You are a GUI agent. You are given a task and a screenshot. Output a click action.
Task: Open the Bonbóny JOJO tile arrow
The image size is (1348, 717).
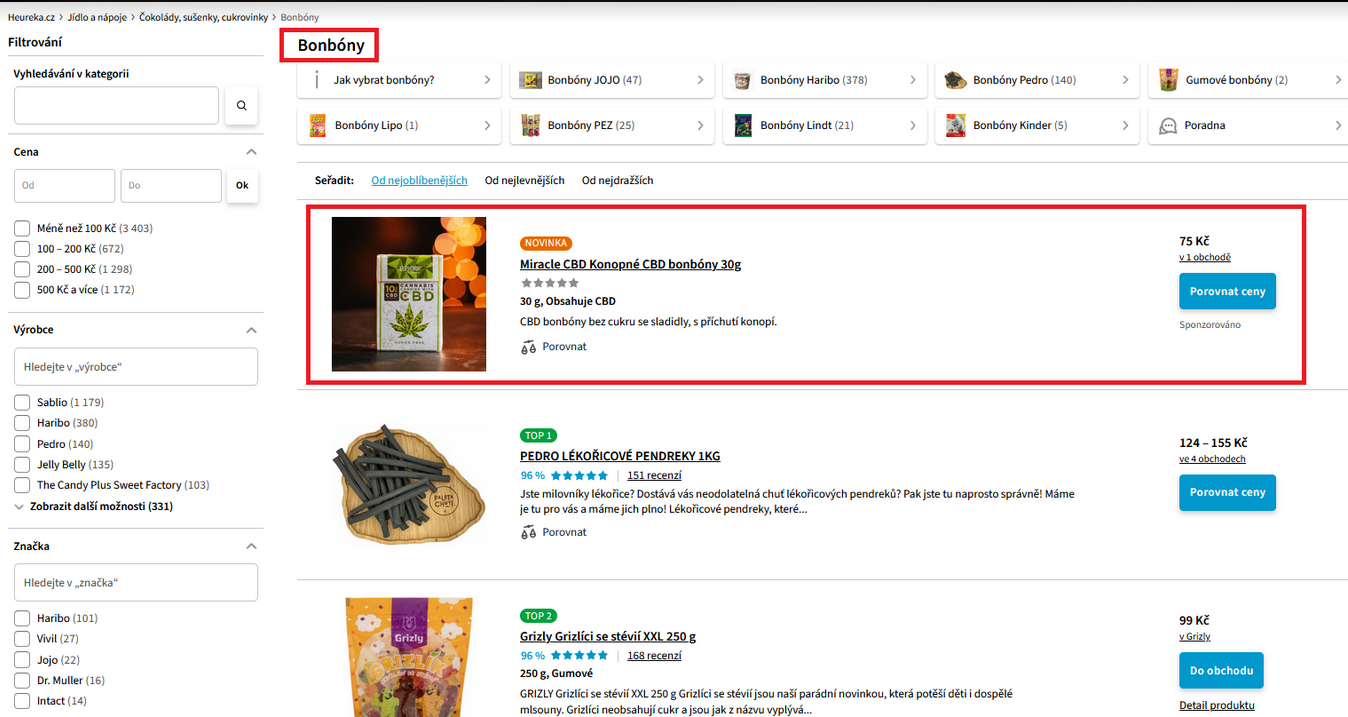tap(700, 80)
